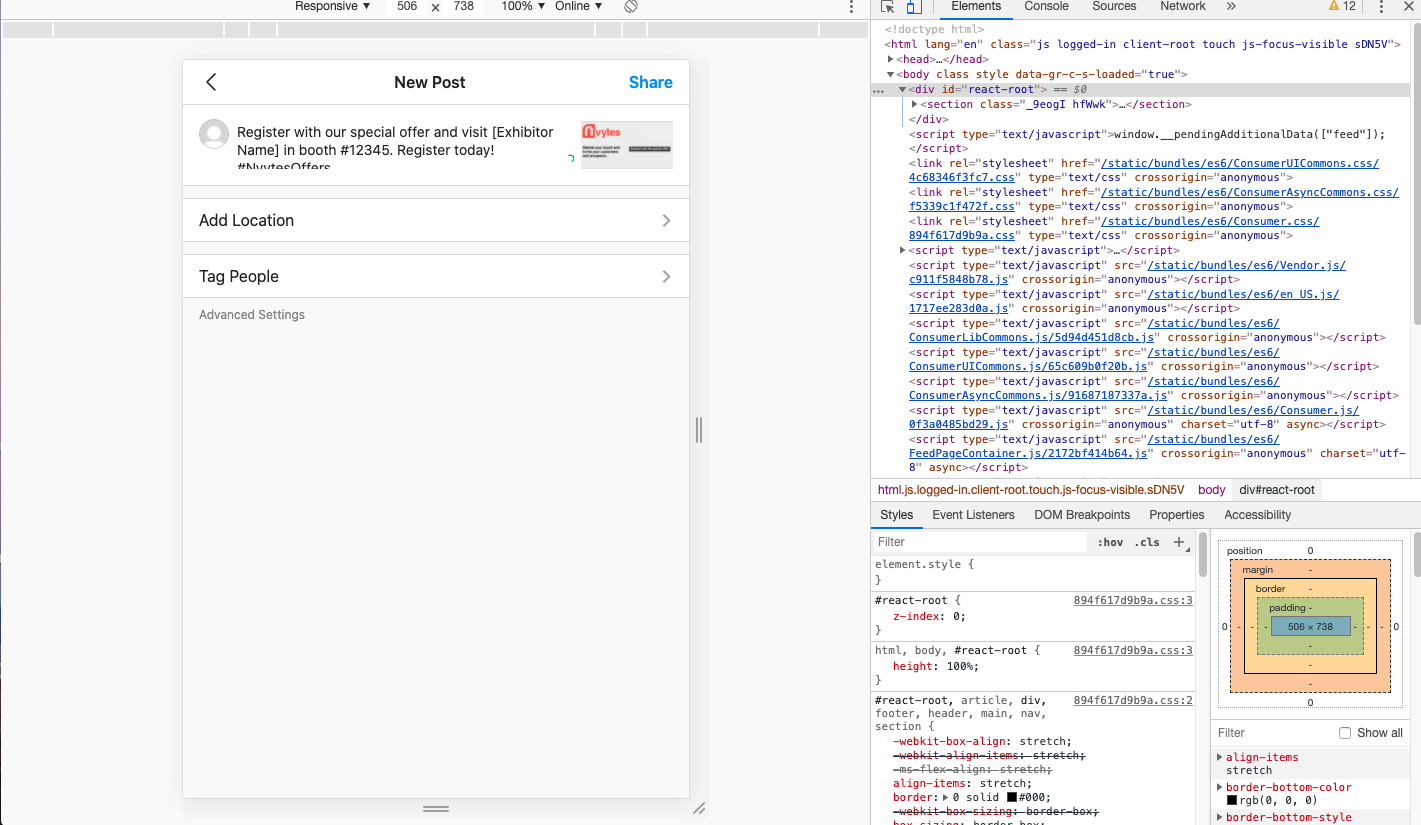Expand the head element node
Viewport: 1421px width, 825px height.
point(891,60)
